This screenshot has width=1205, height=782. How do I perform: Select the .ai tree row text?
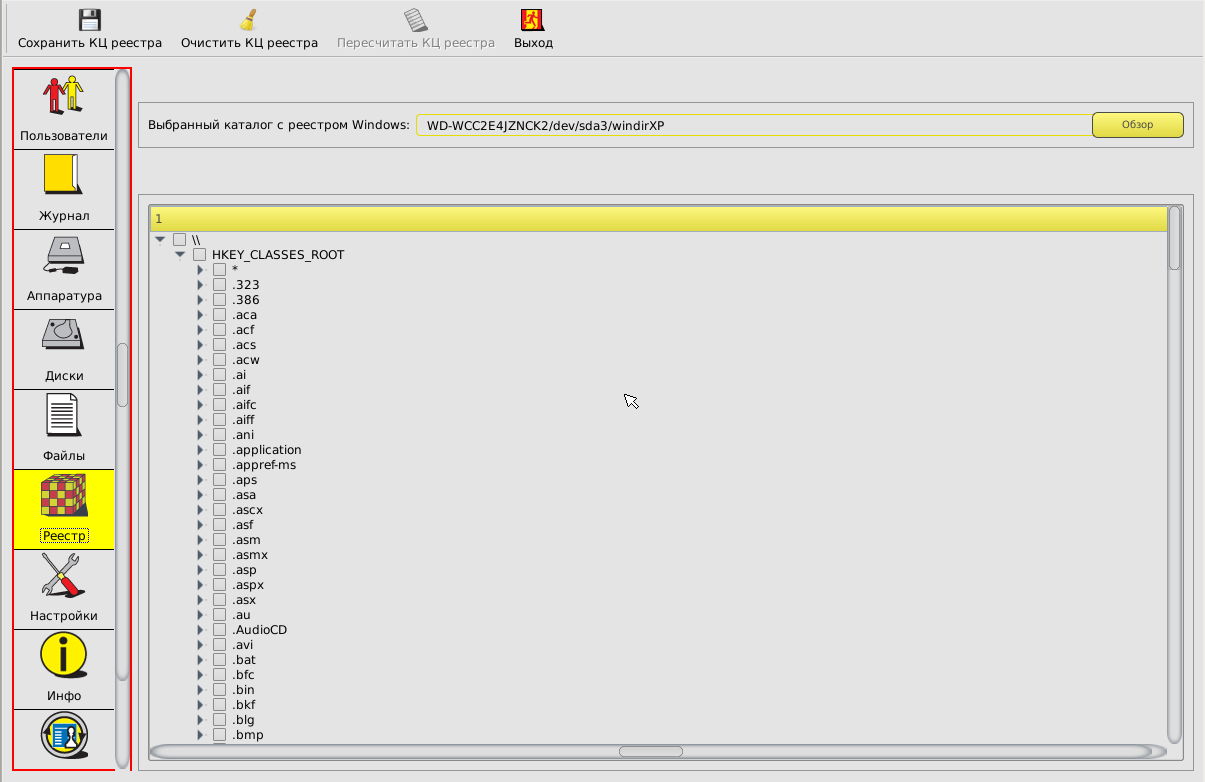tap(239, 375)
